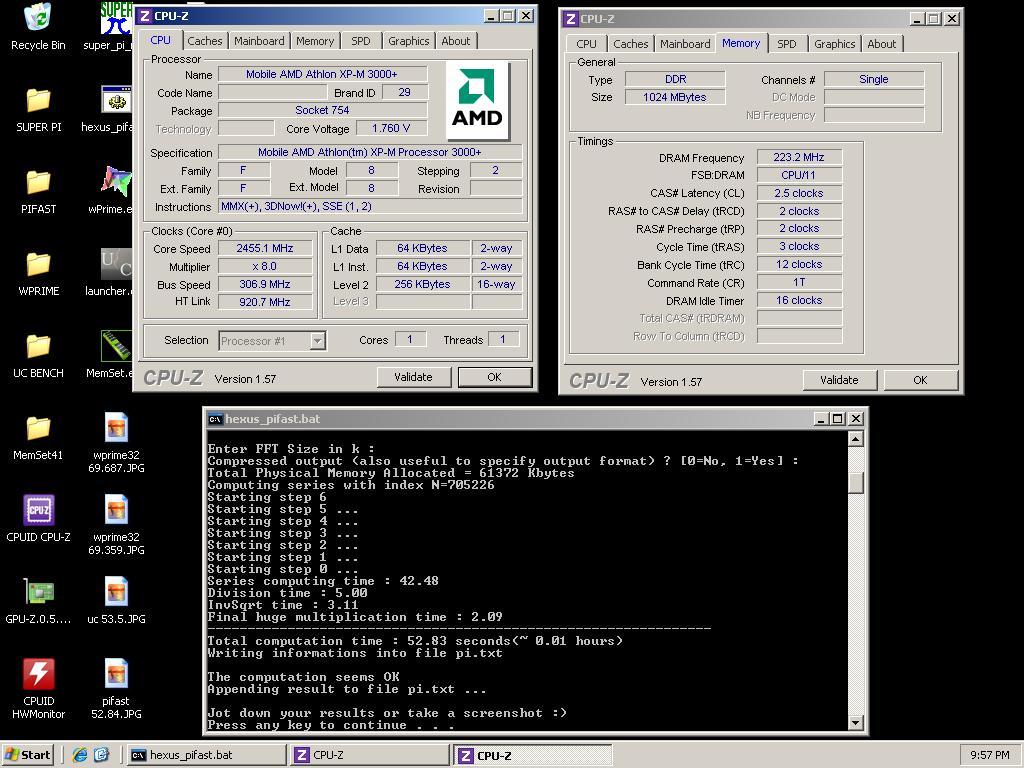
Task: Click Validate in the right CPU-Z memory window
Action: point(839,380)
